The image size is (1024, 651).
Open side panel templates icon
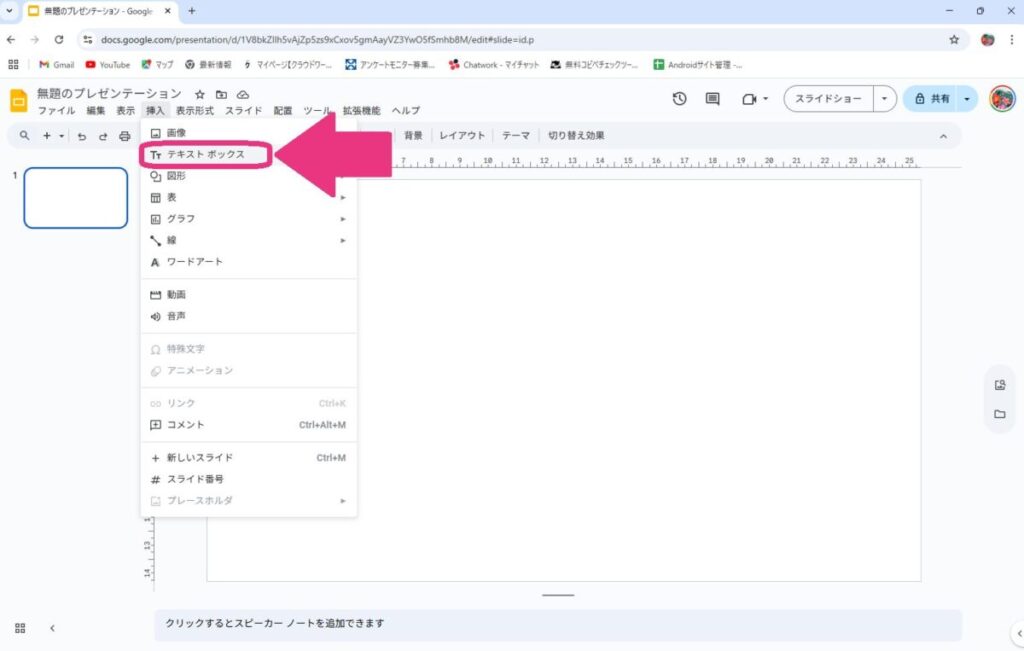1000,385
